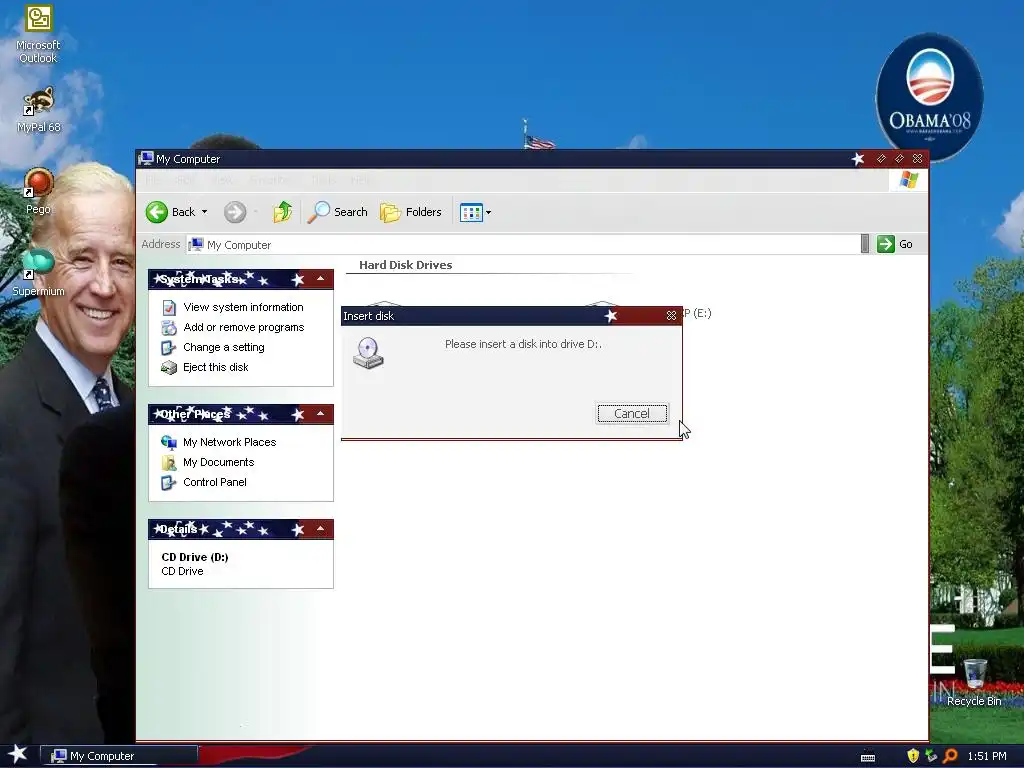1024x768 pixels.
Task: Click Change a setting link
Action: click(223, 347)
